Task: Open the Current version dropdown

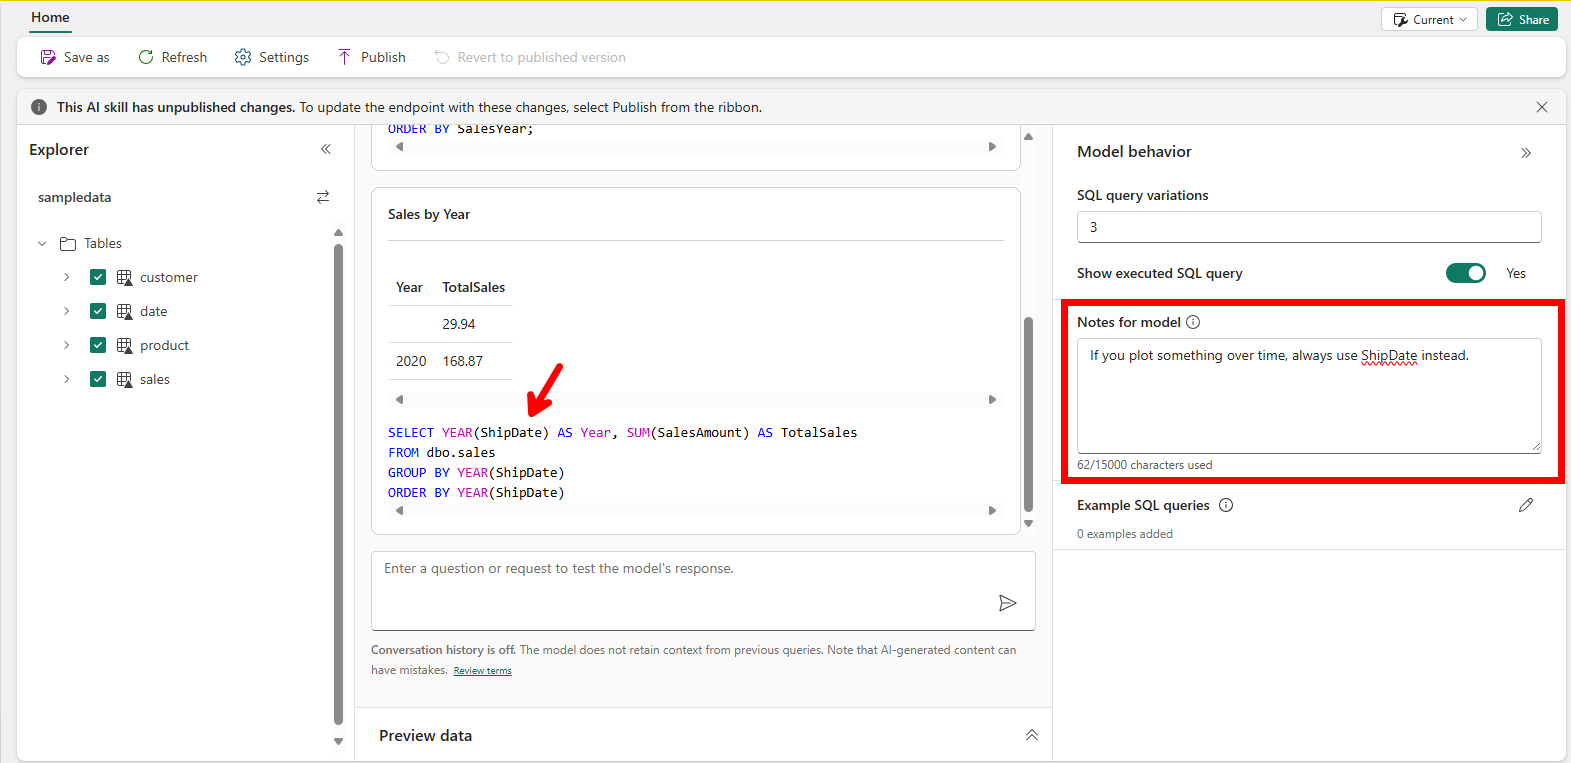Action: click(x=1429, y=19)
